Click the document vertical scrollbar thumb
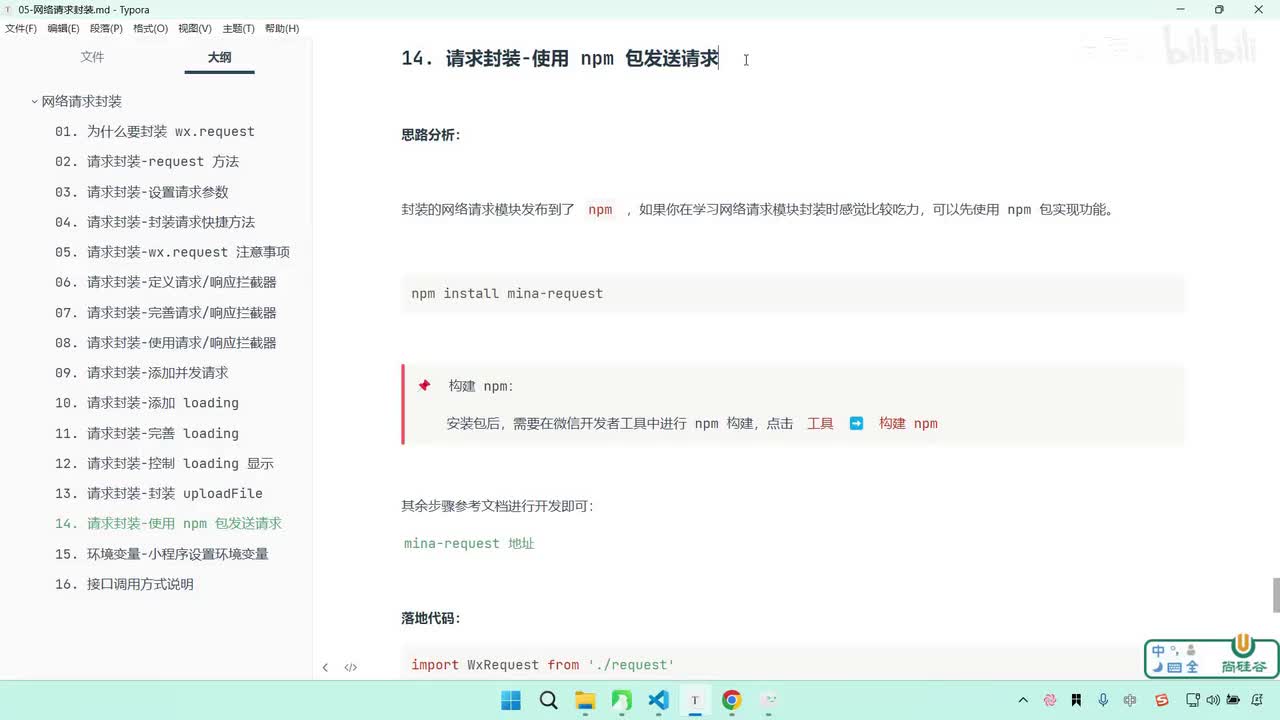Image resolution: width=1280 pixels, height=720 pixels. click(1276, 594)
